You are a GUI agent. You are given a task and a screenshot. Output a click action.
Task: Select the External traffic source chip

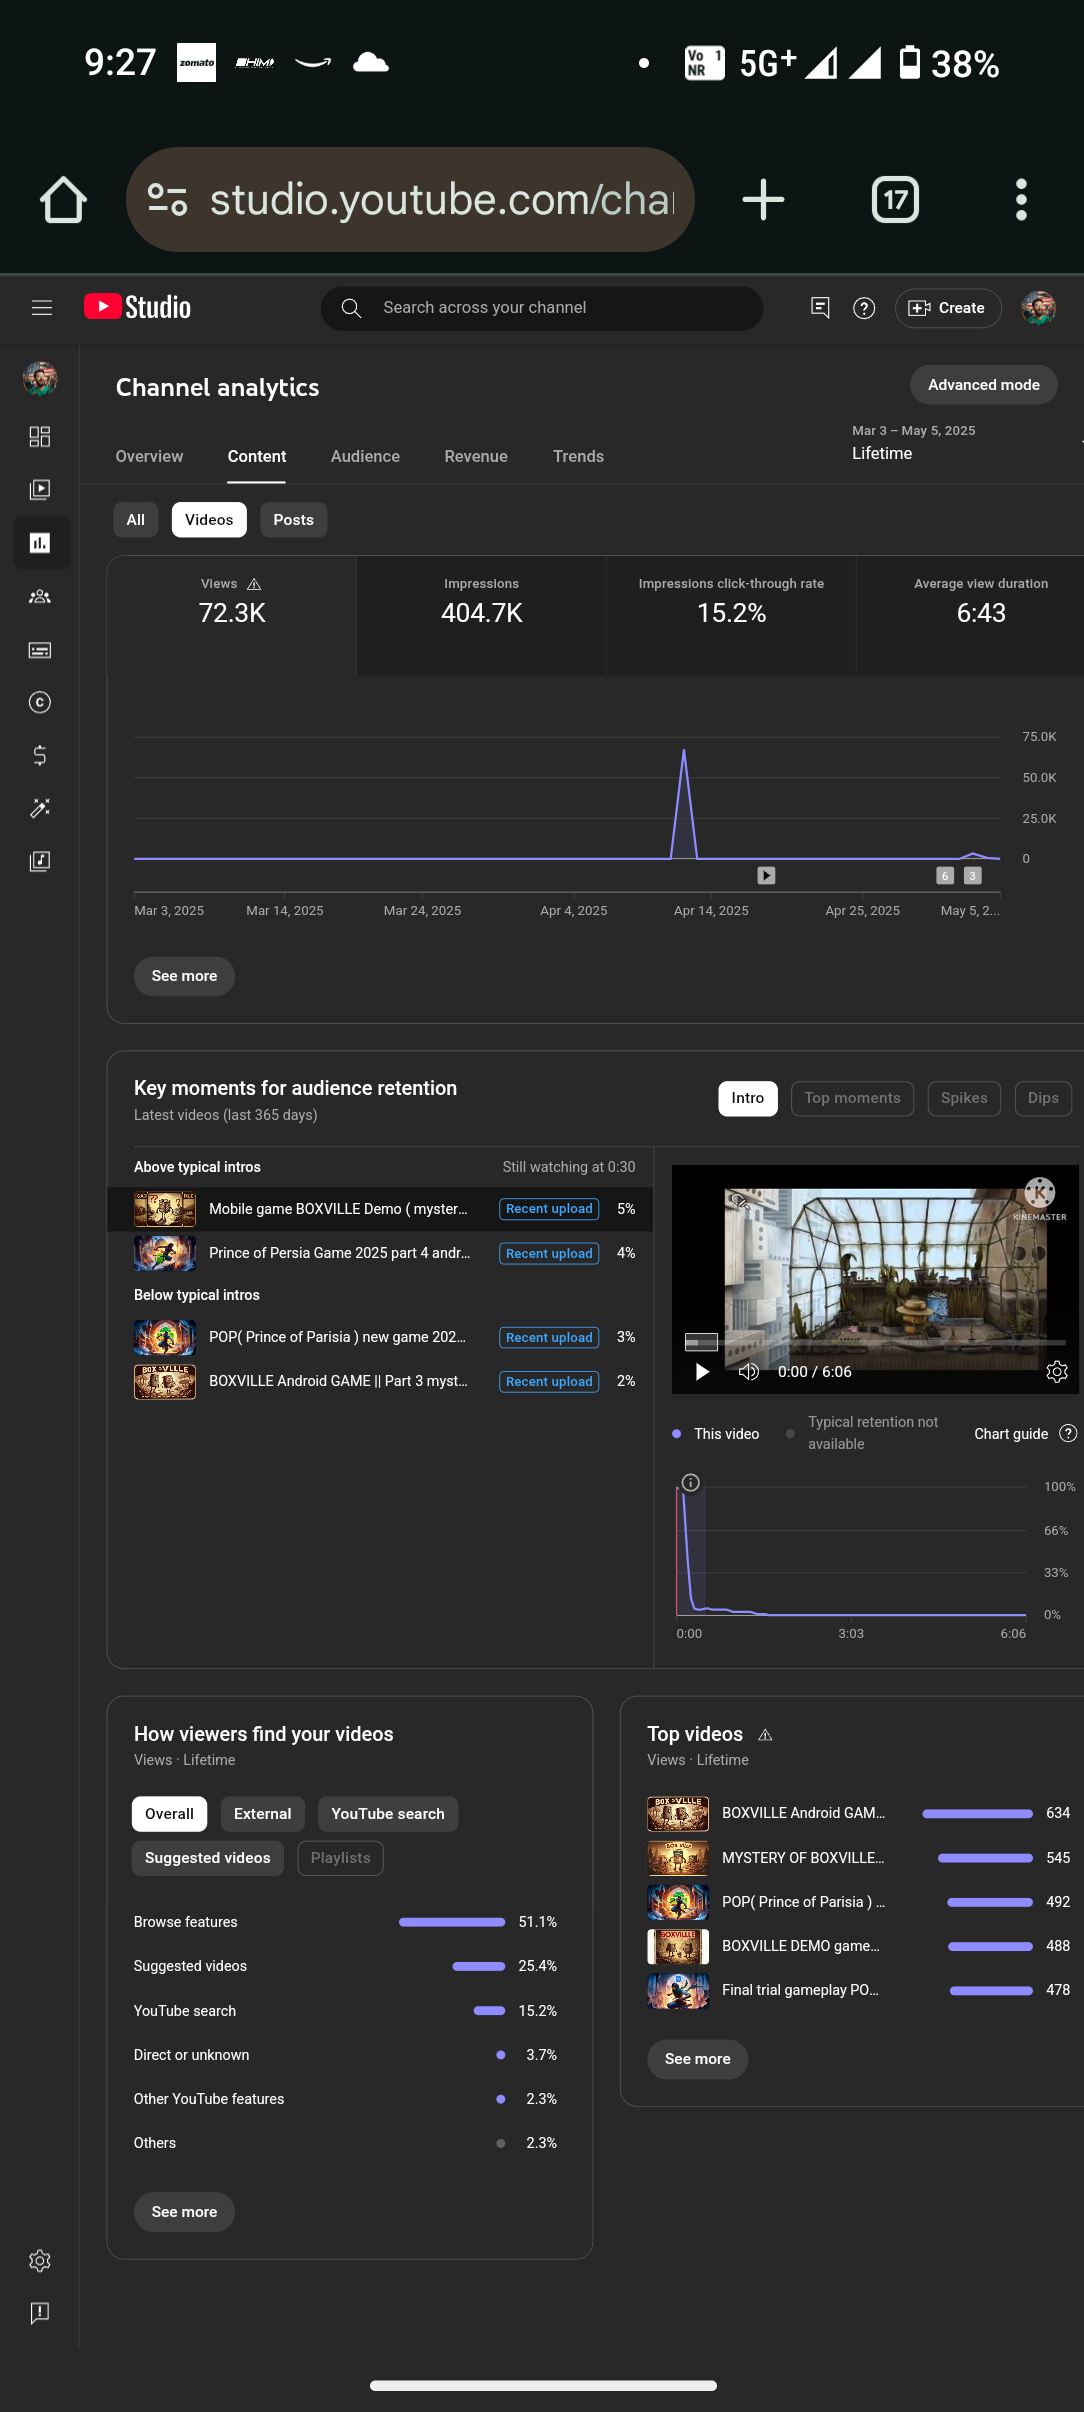263,1814
